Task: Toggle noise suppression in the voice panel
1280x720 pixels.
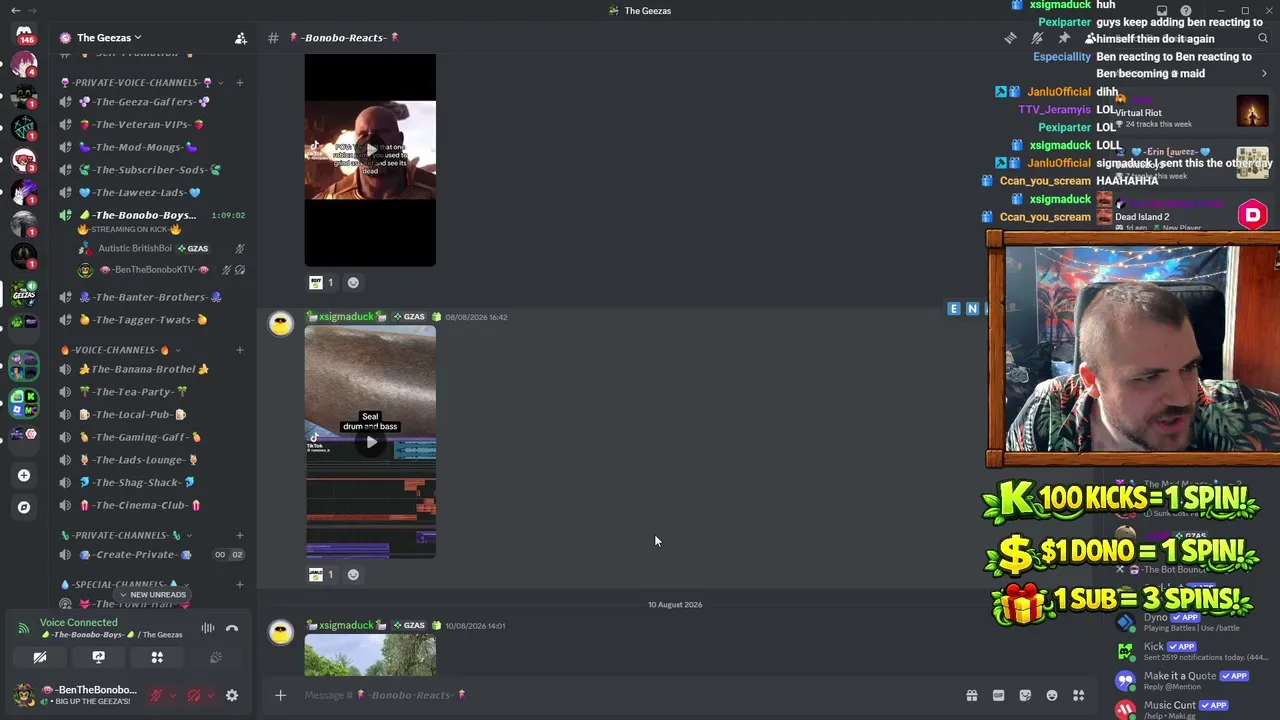Action: click(208, 629)
